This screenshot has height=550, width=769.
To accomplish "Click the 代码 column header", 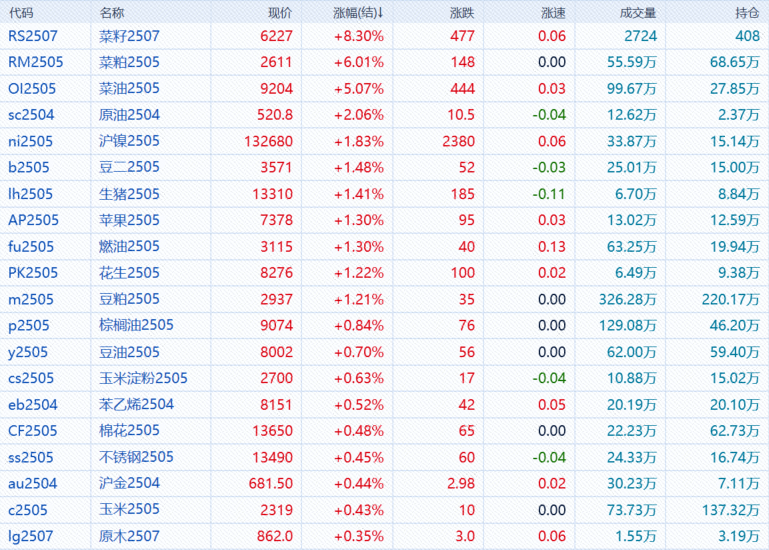I will coord(21,13).
